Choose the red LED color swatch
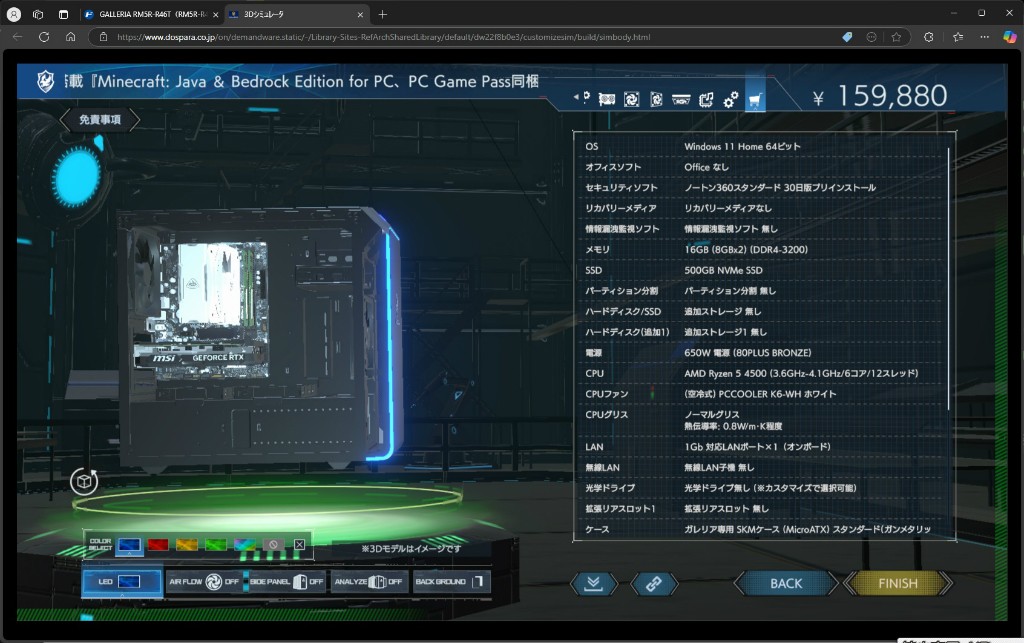This screenshot has height=643, width=1024. click(x=158, y=544)
